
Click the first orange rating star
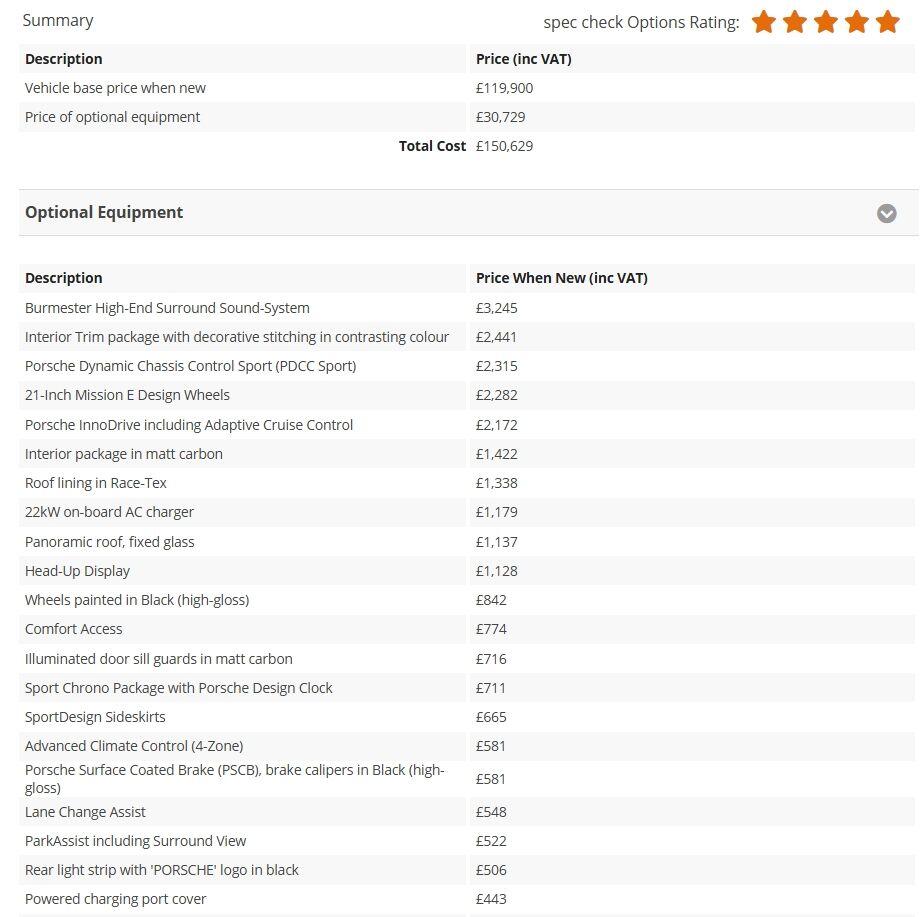pos(764,22)
